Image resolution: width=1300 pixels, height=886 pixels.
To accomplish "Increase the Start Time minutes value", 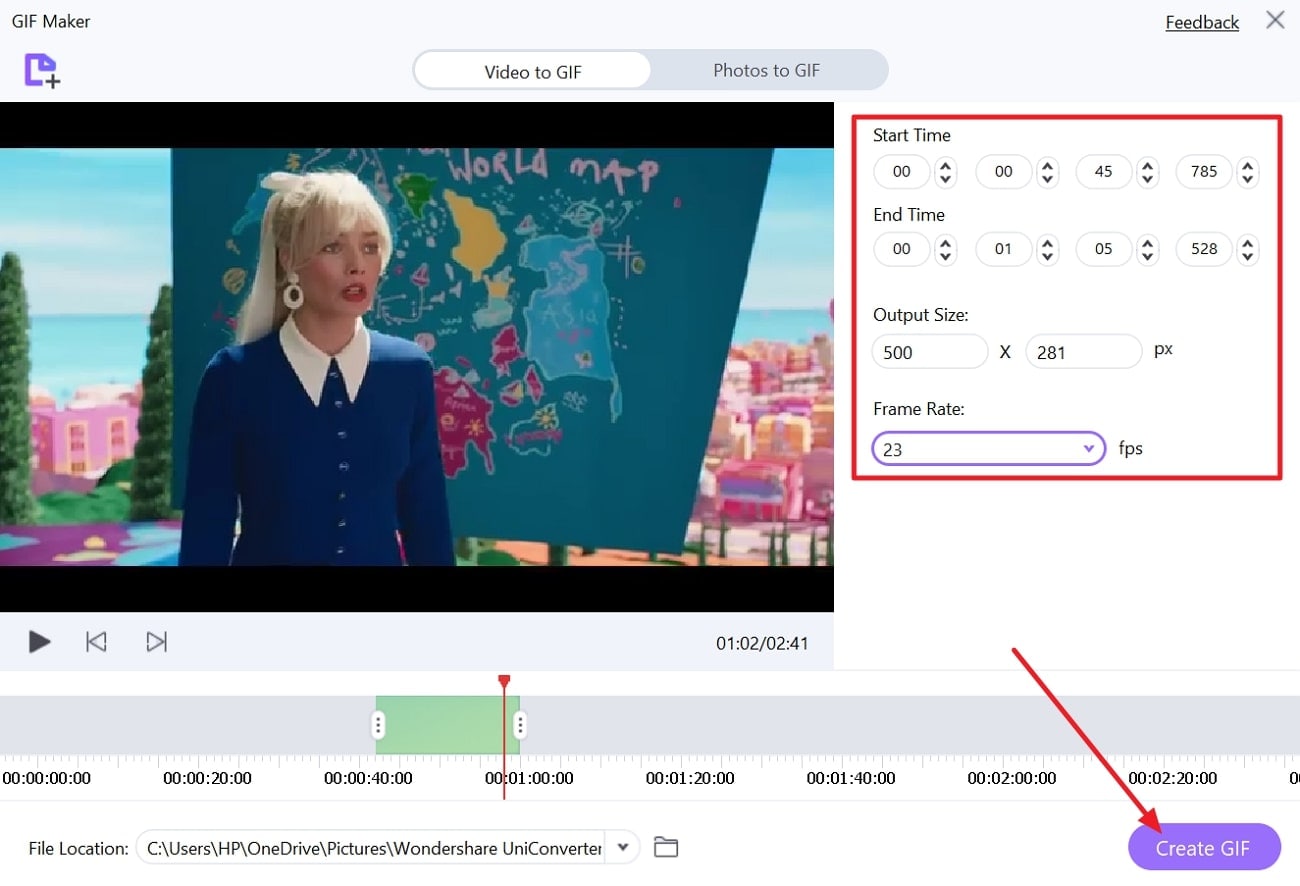I will [1047, 165].
